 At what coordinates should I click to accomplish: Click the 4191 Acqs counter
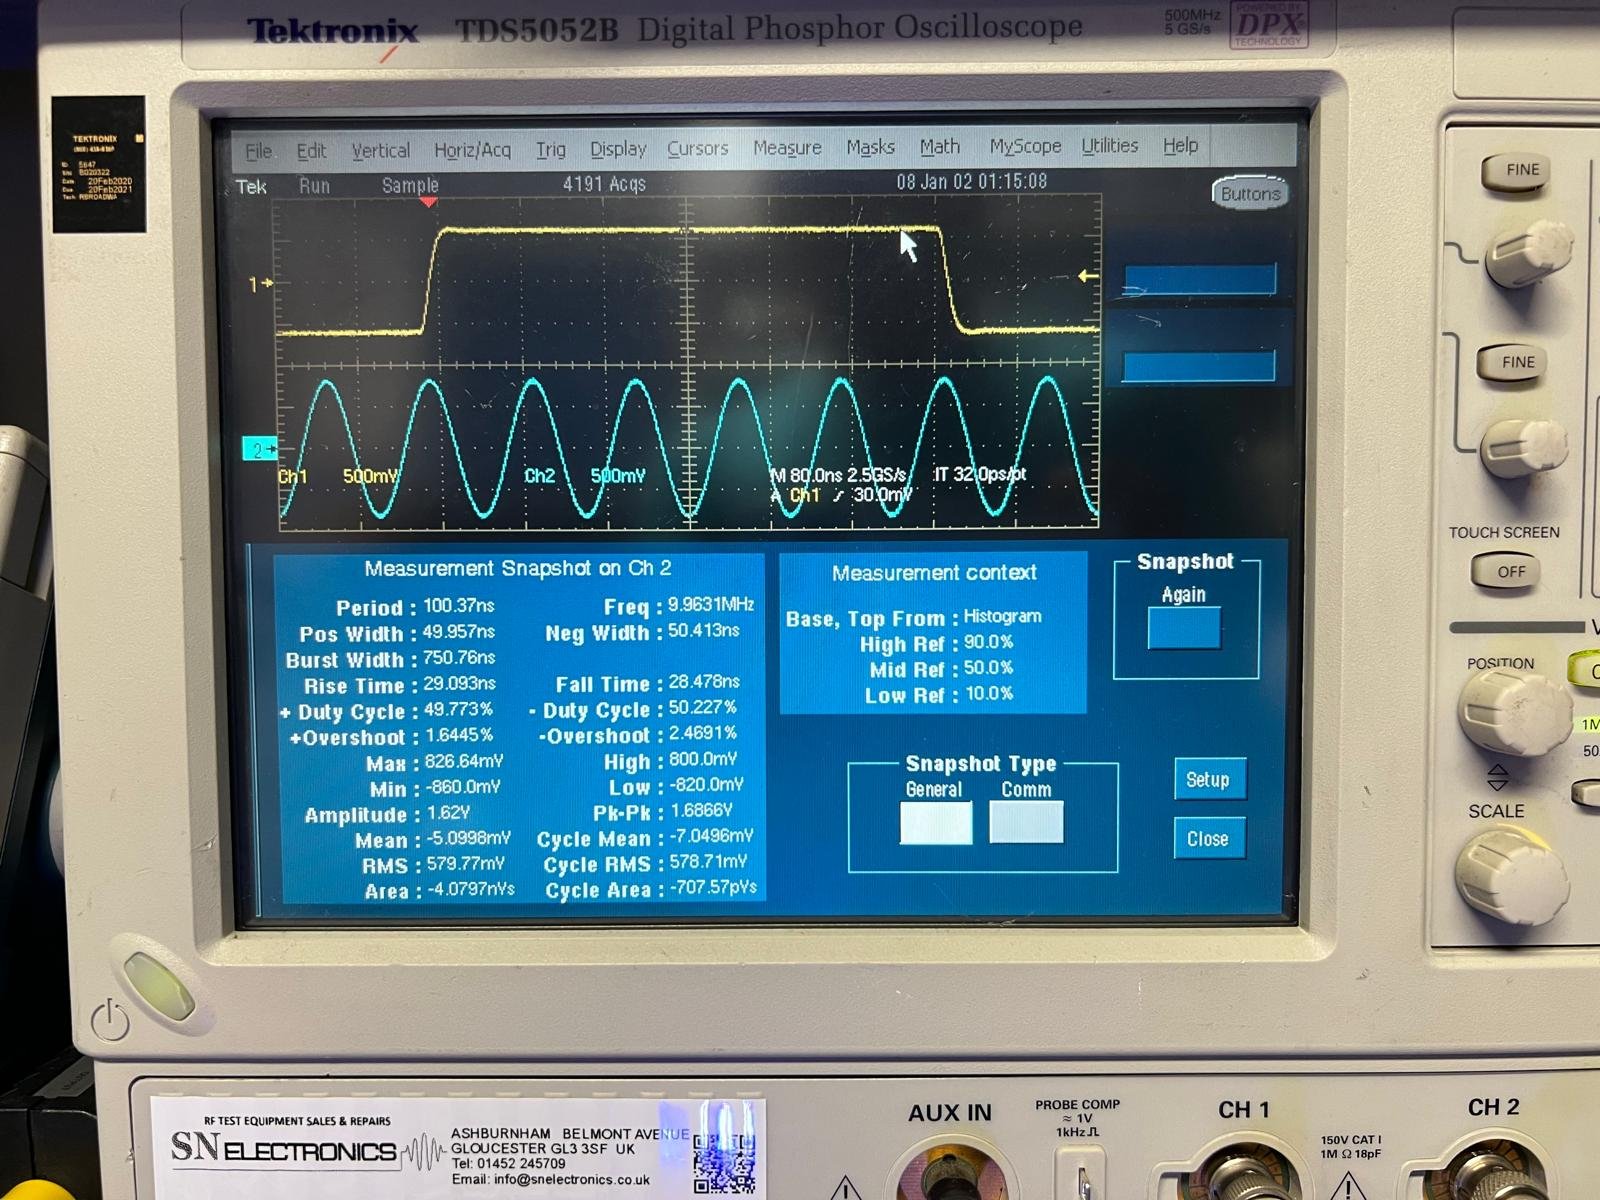(604, 184)
